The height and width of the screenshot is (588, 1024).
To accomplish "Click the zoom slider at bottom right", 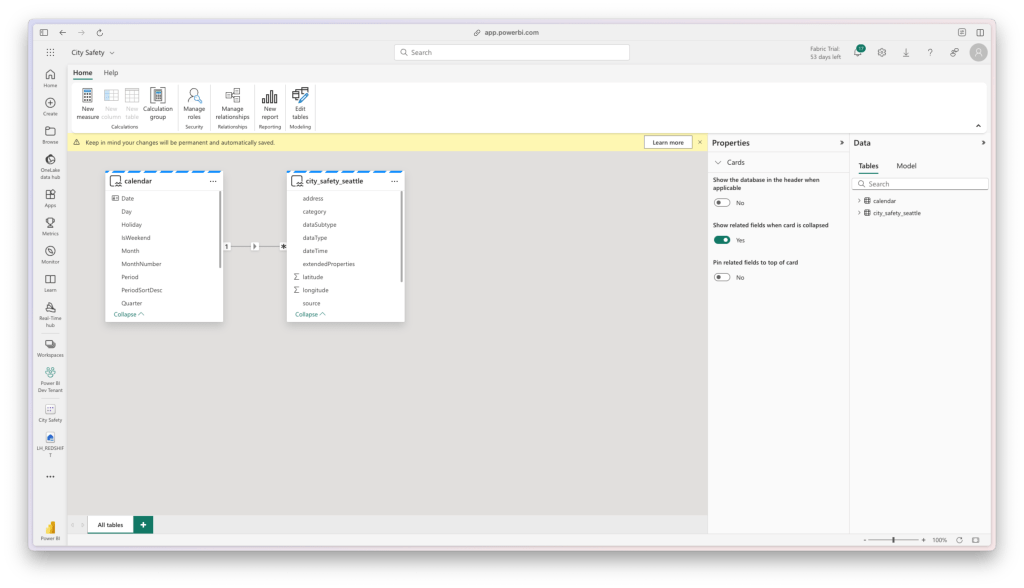I will click(x=892, y=540).
